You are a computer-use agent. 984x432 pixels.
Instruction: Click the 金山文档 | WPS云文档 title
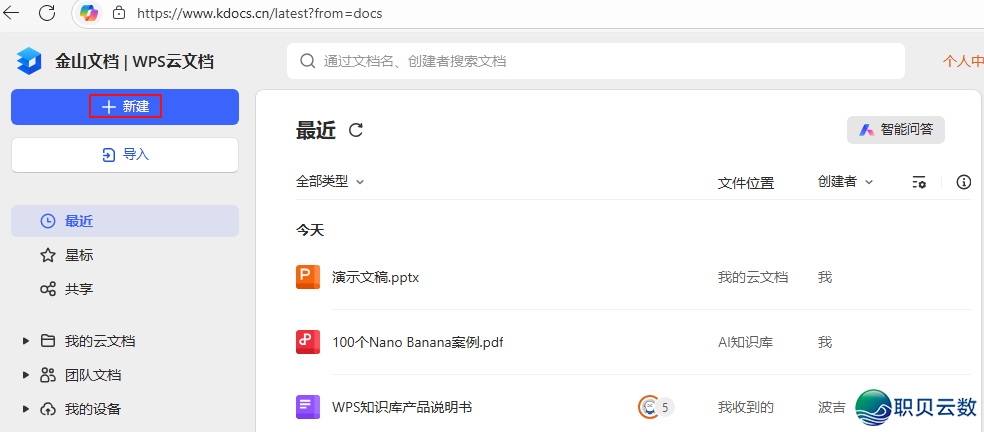tap(134, 62)
